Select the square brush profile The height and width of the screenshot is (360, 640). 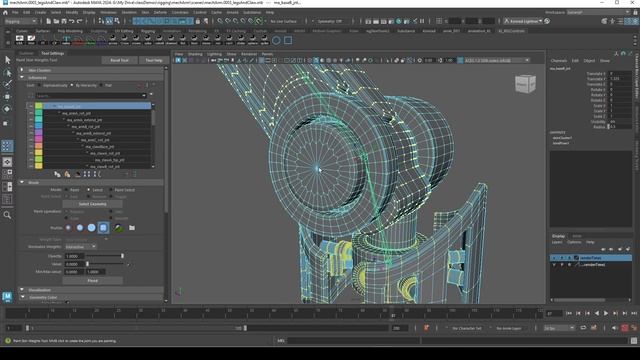pos(103,228)
